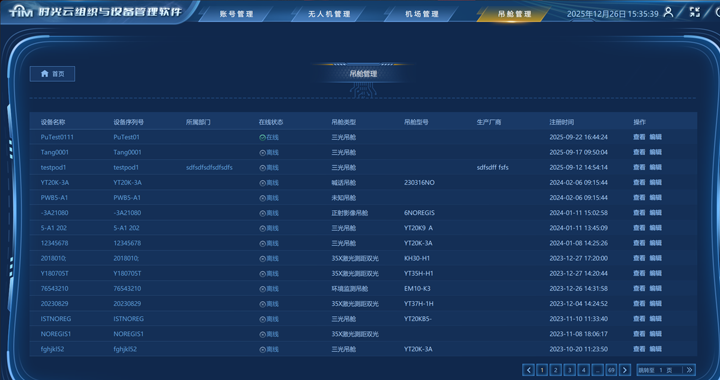720x380 pixels.
Task: Go to the previous page arrow
Action: coord(529,370)
